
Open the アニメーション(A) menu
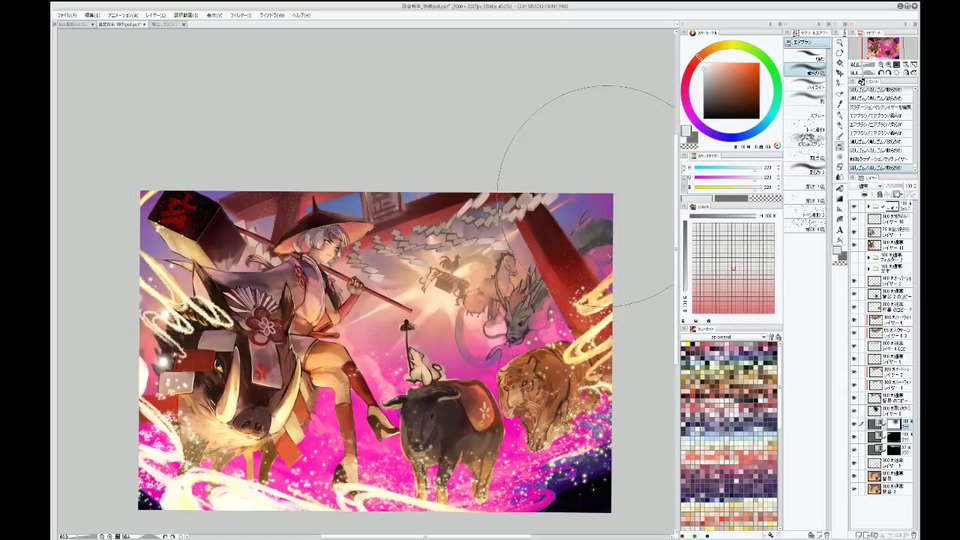click(123, 15)
